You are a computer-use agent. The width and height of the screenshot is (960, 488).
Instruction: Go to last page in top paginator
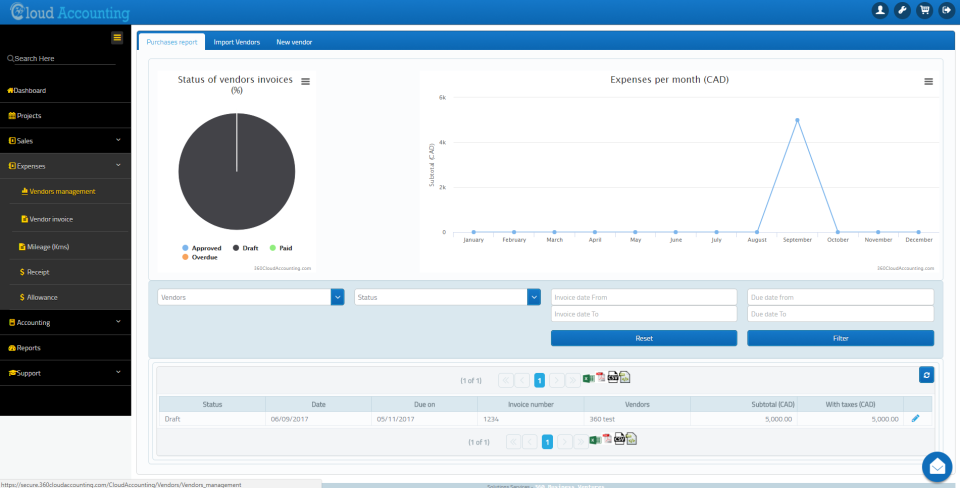(x=573, y=380)
